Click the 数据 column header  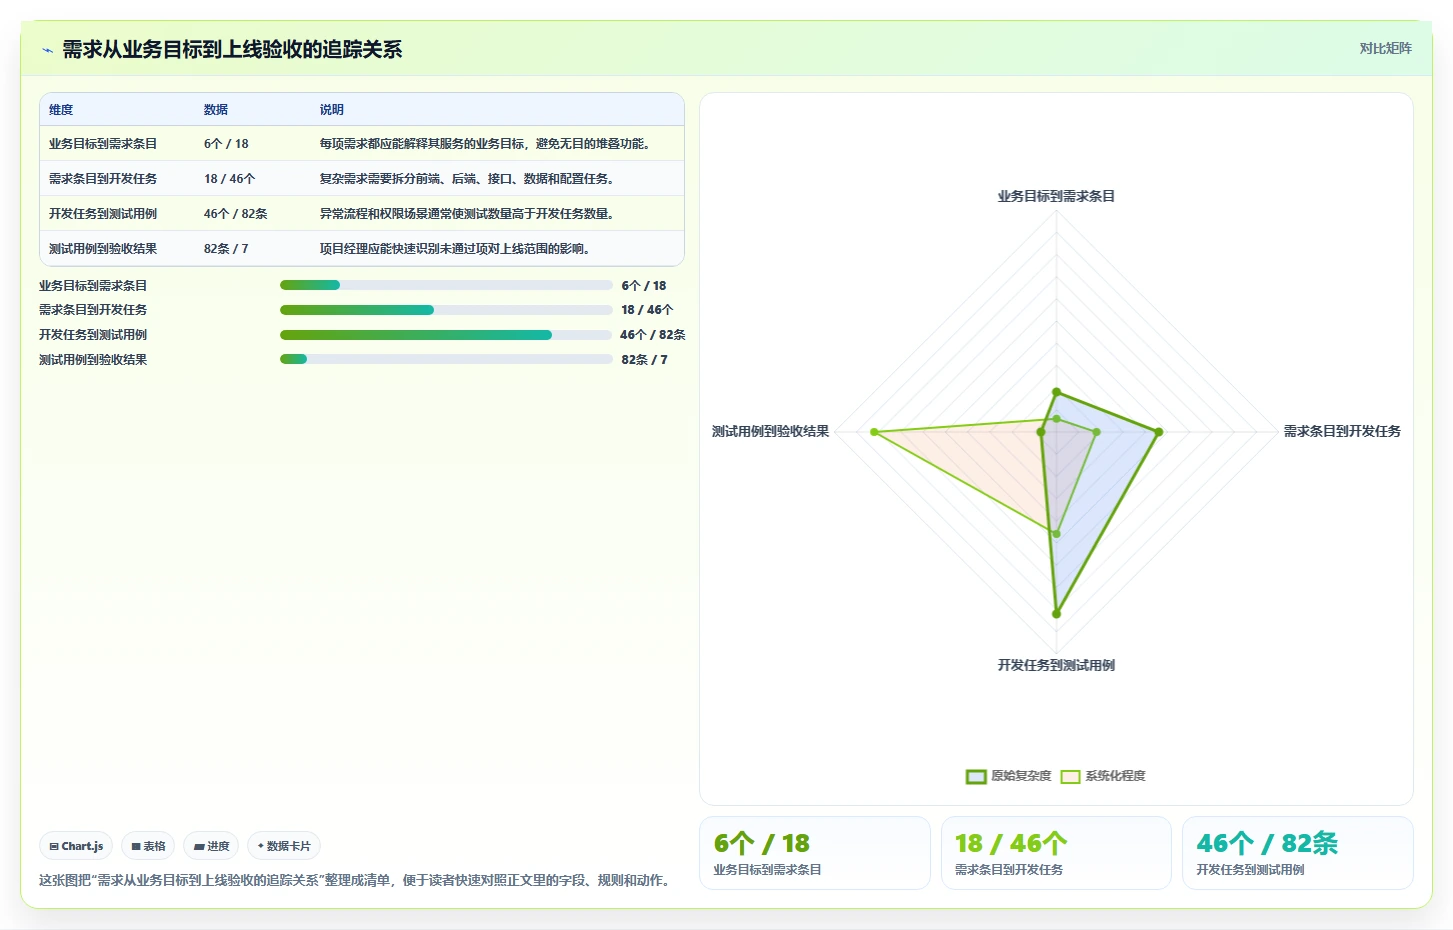(216, 110)
